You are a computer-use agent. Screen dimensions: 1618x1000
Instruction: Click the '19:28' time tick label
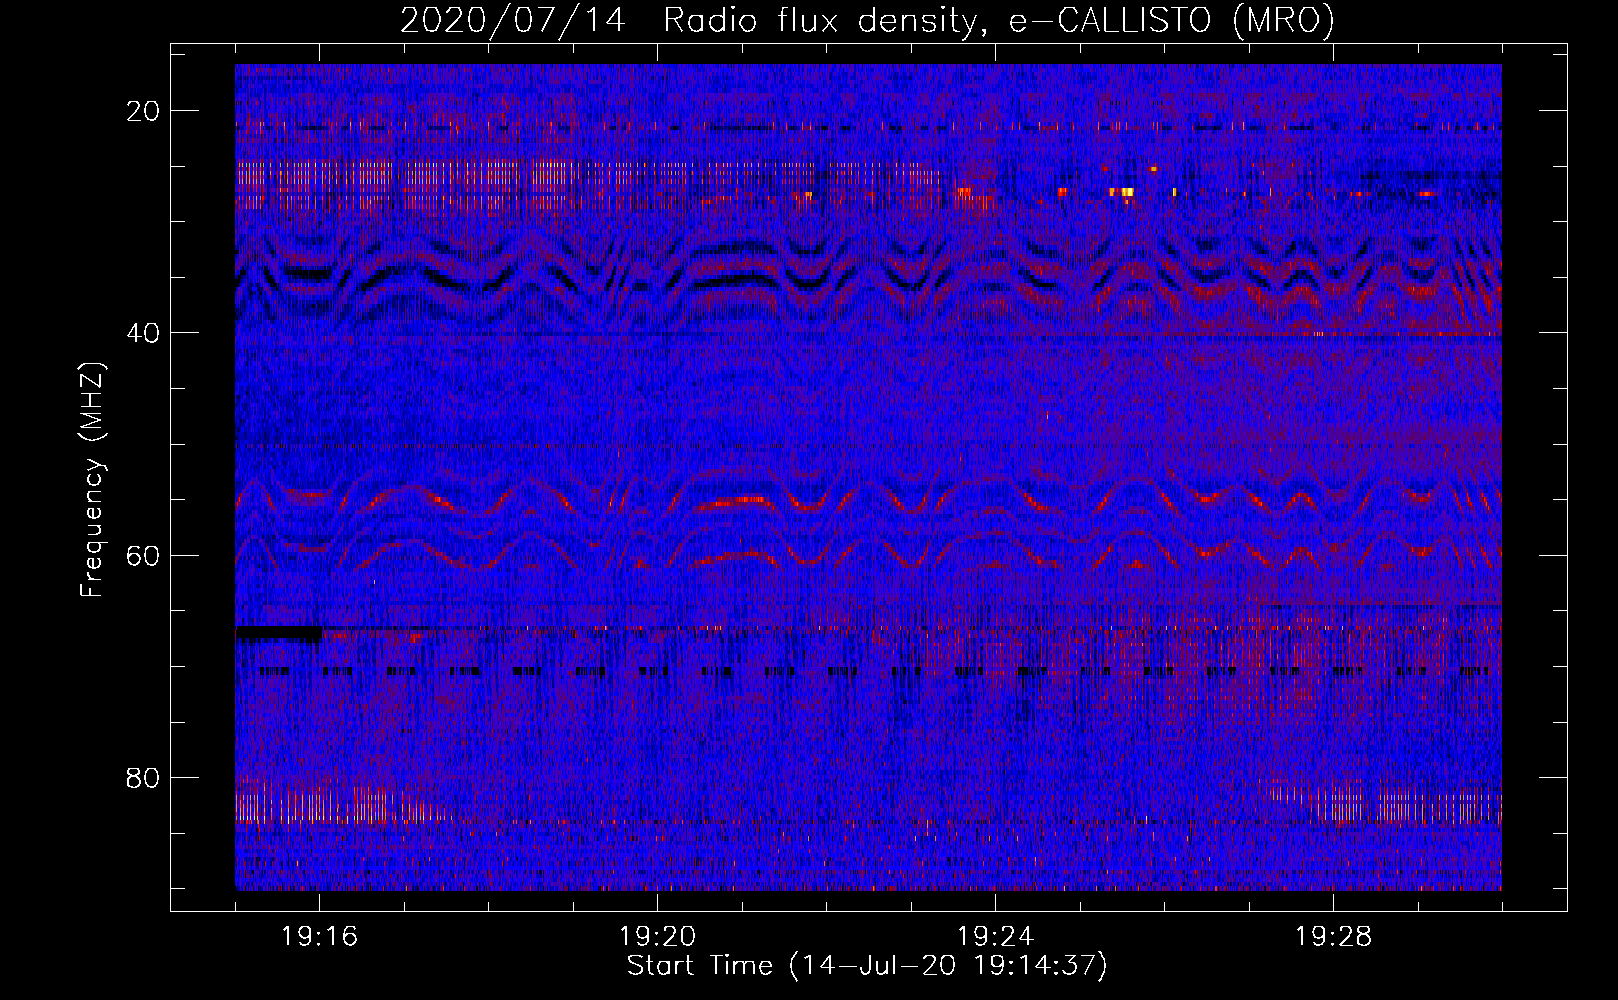[1333, 937]
